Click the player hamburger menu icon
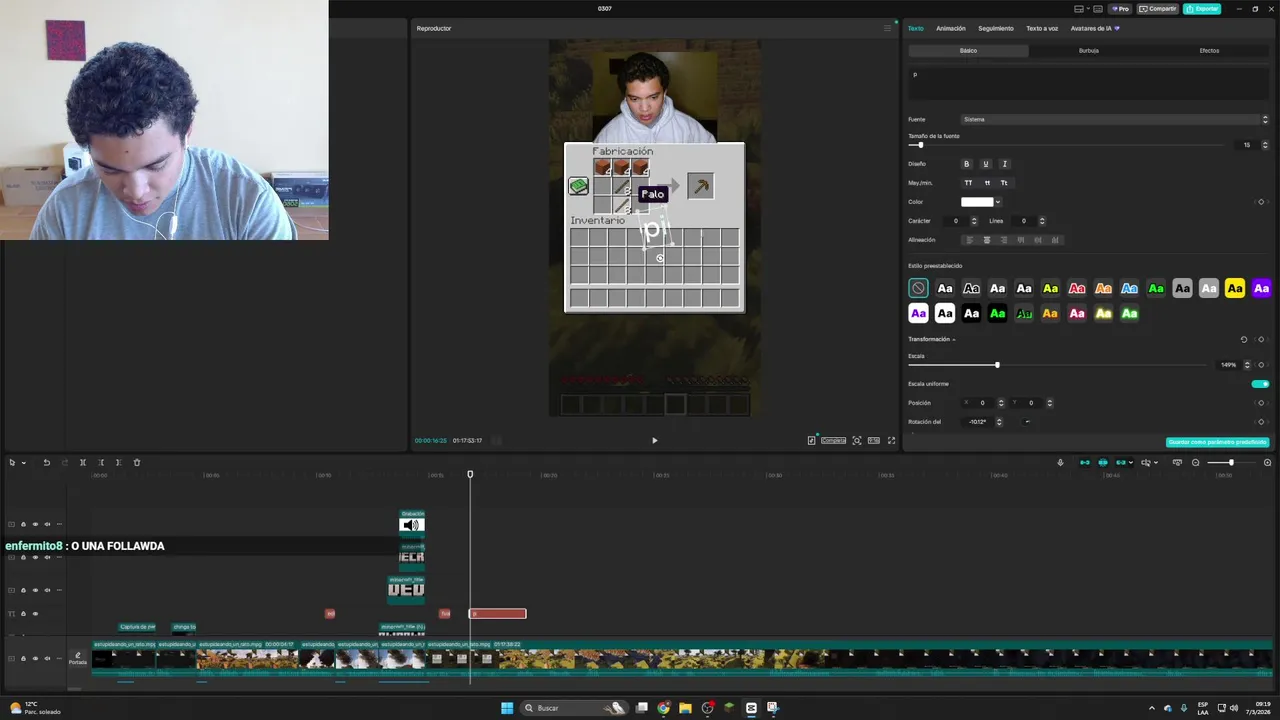1280x720 pixels. [887, 28]
